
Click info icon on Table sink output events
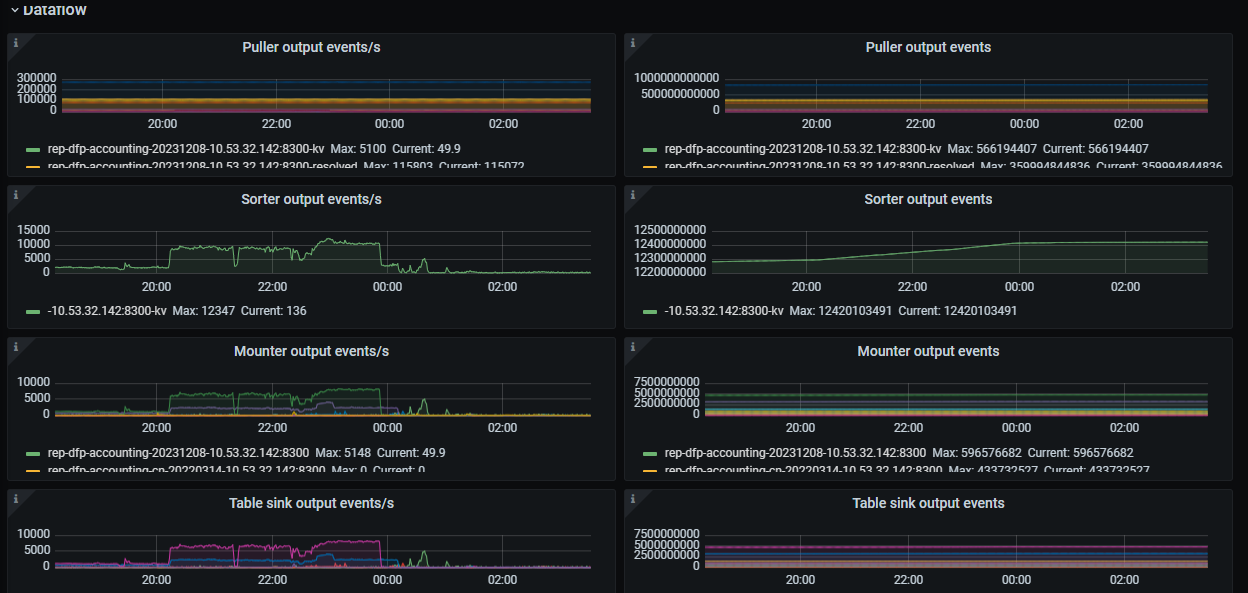click(x=633, y=498)
